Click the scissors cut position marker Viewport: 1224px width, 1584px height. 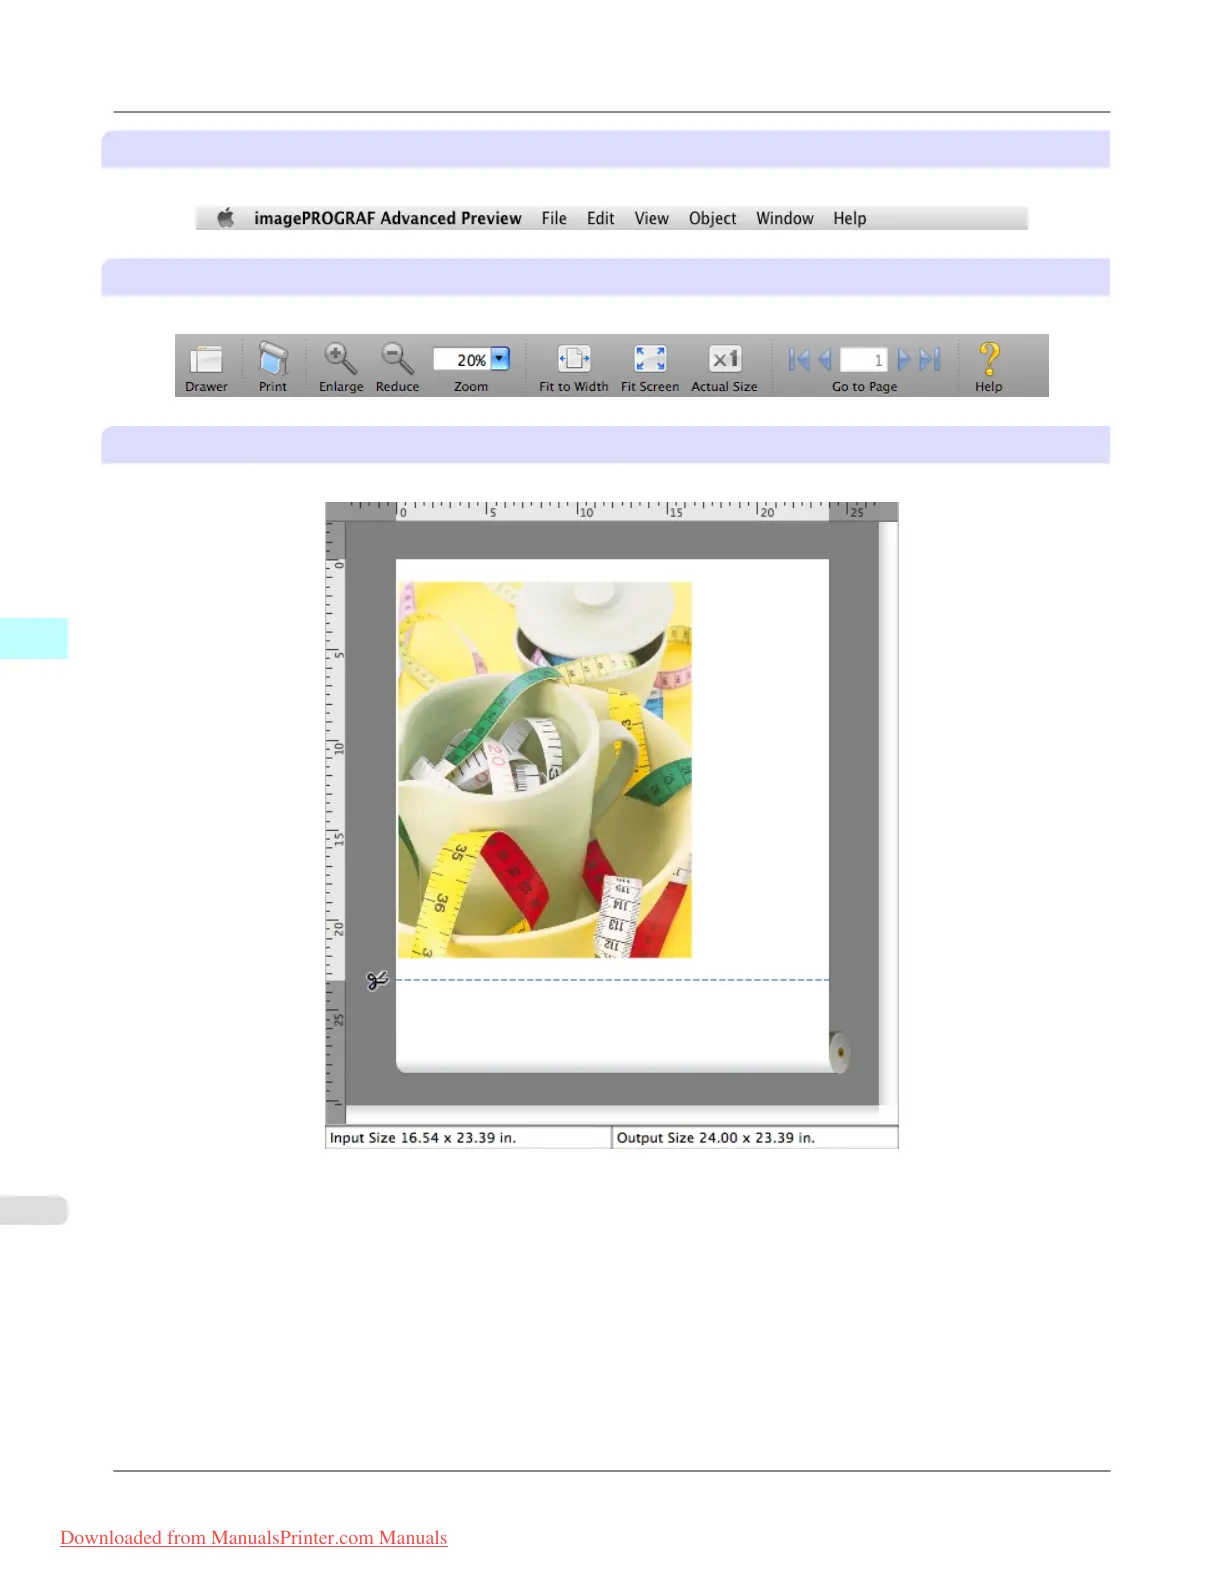(377, 980)
